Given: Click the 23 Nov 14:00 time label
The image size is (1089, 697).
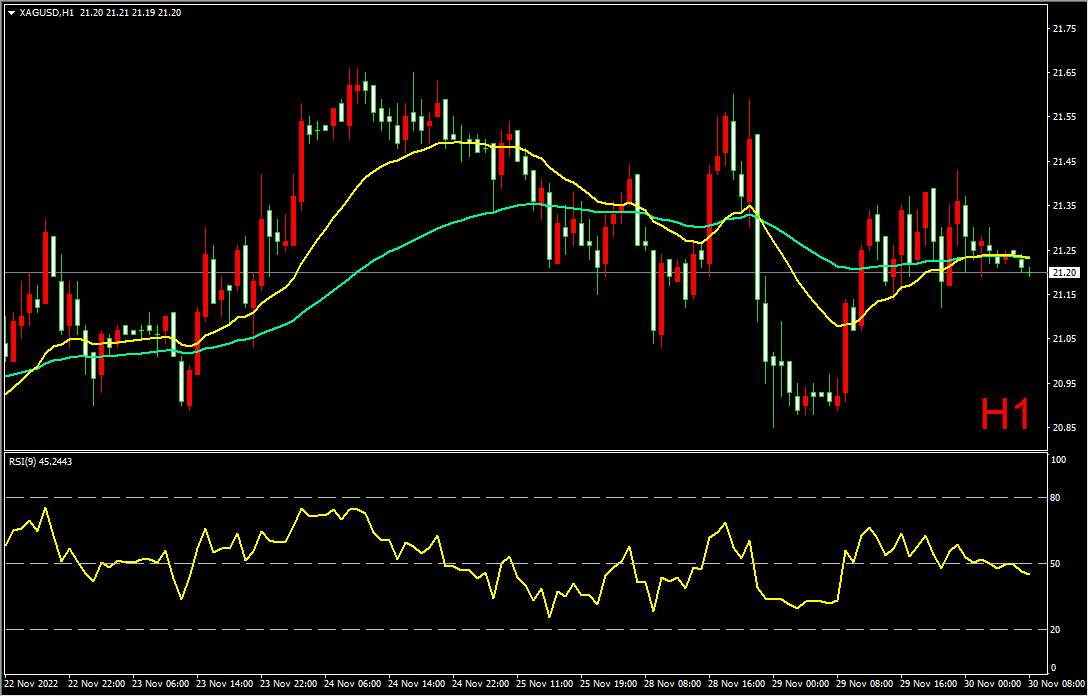Looking at the screenshot, I should [224, 684].
